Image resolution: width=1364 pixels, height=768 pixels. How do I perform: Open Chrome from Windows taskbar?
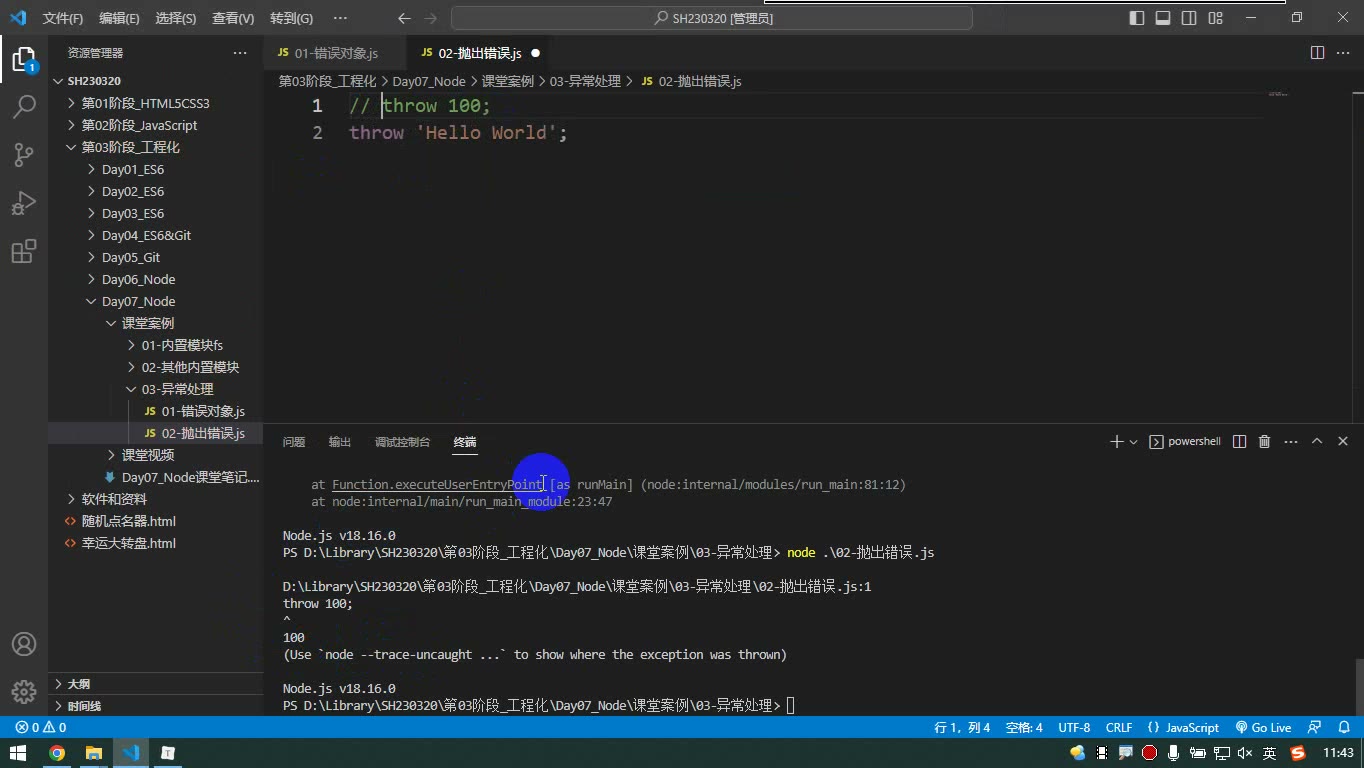(57, 753)
